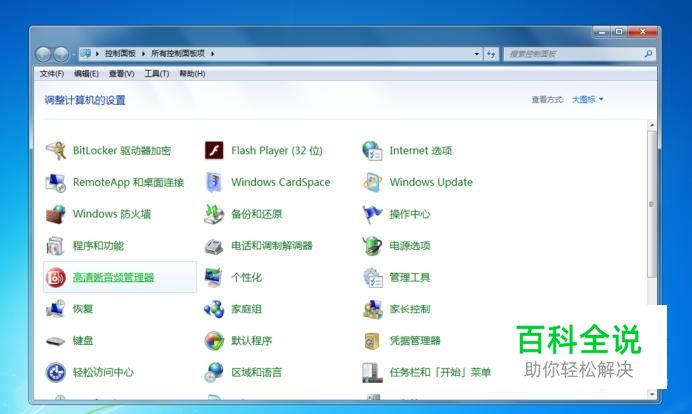Expand arrow before 控制面板 breadcrumb

pos(97,54)
